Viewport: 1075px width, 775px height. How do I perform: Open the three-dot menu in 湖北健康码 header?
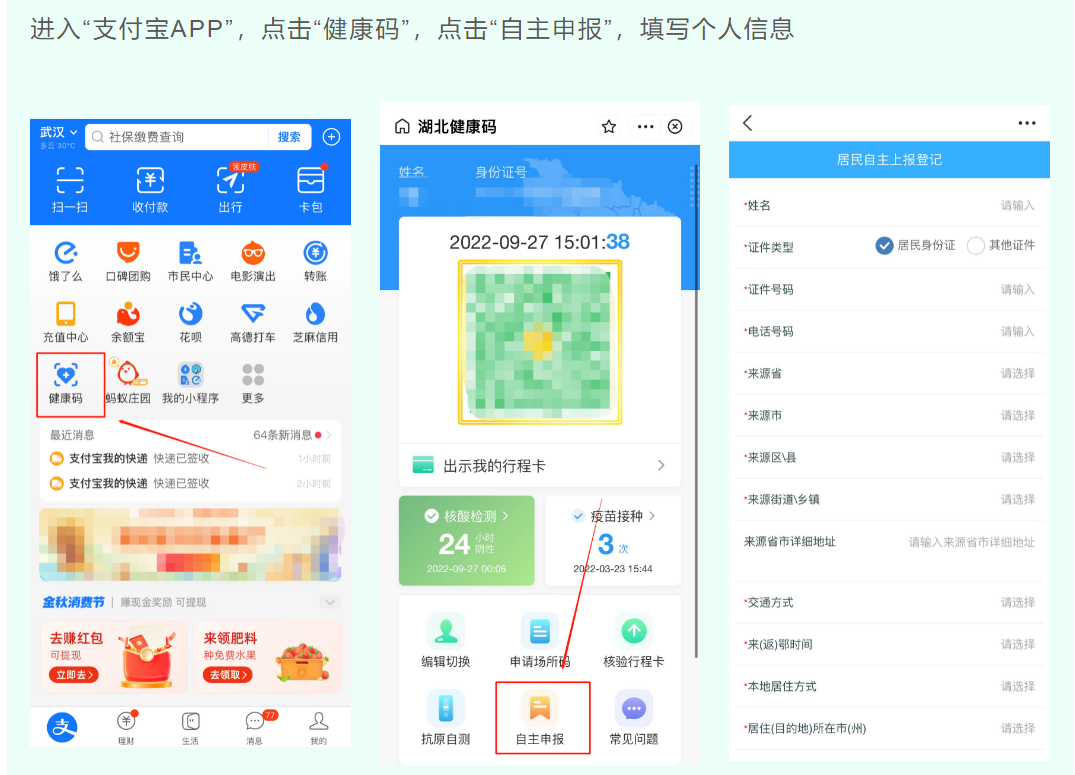[645, 126]
